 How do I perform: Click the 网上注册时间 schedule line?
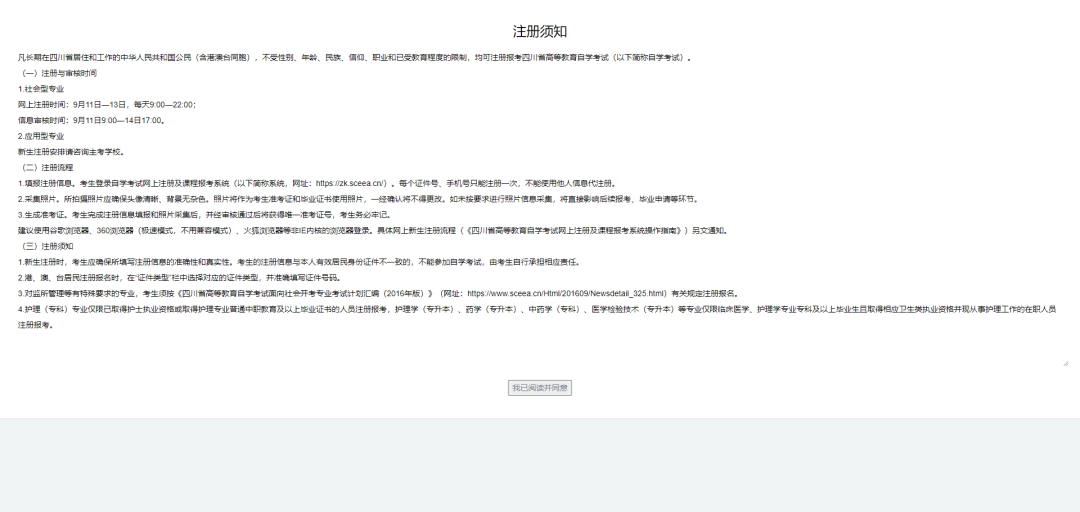pyautogui.click(x=107, y=104)
